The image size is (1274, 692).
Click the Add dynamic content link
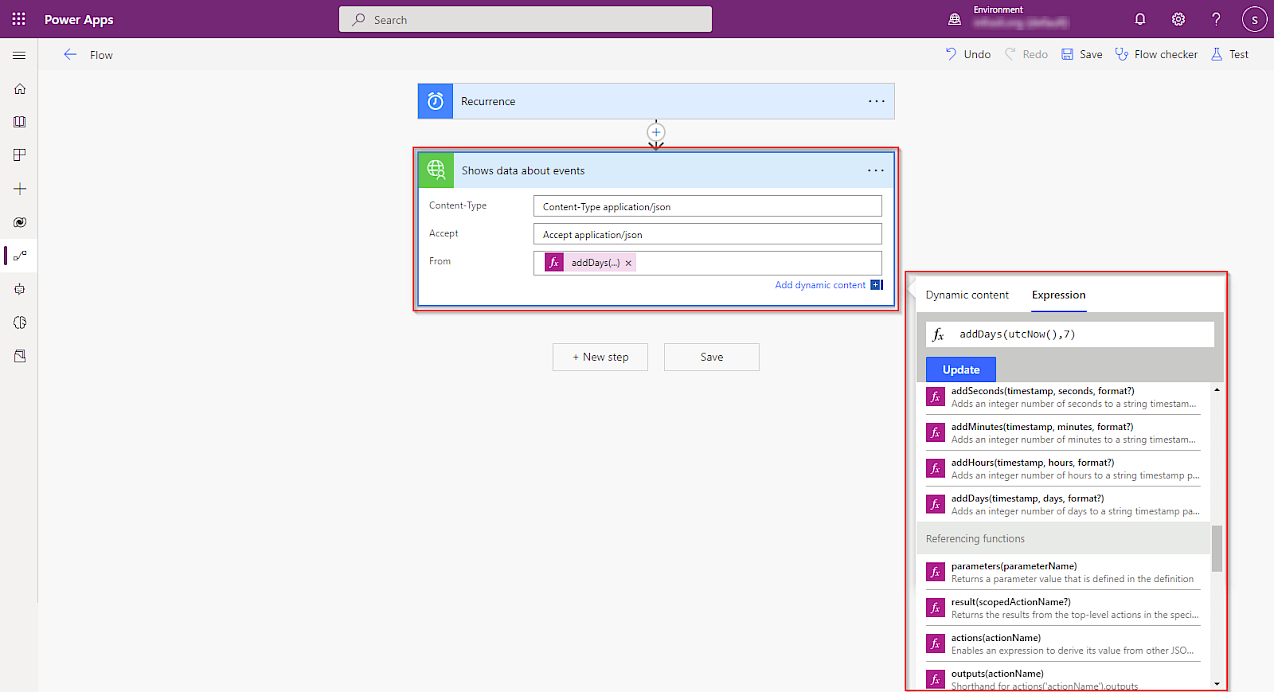coord(820,285)
